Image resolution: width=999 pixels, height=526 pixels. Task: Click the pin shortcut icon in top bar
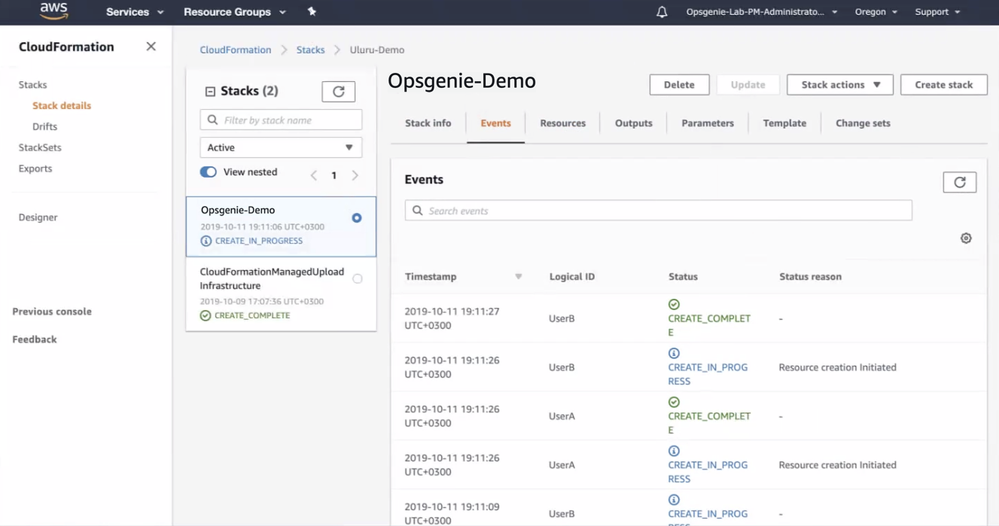[x=312, y=12]
